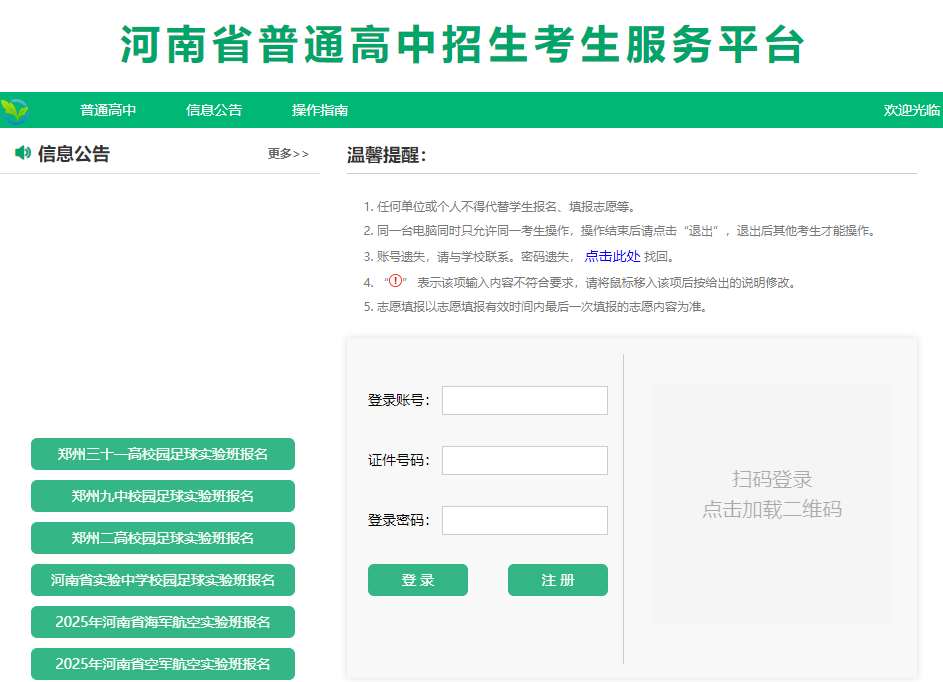The image size is (943, 682).
Task: Focus the 证件号码 input field
Action: pos(524,460)
